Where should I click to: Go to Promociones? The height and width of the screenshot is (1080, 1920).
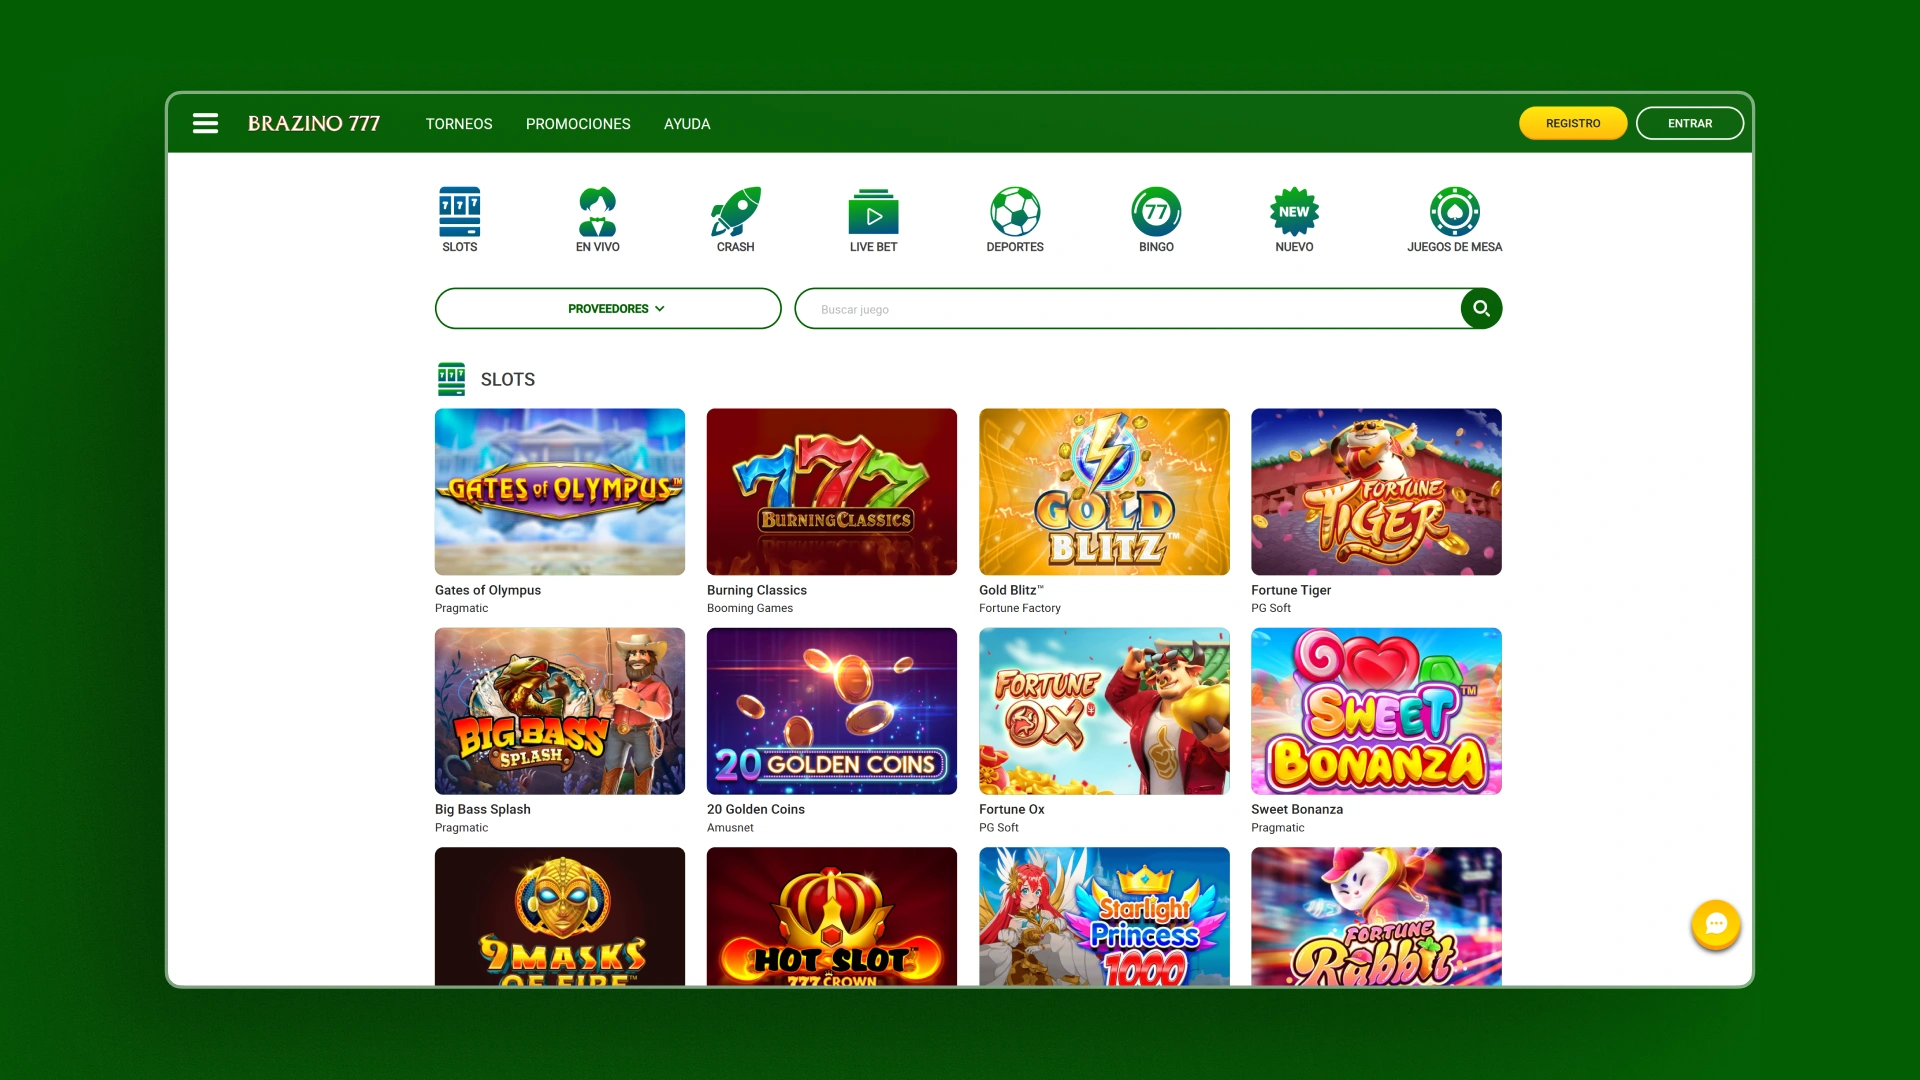(x=578, y=124)
